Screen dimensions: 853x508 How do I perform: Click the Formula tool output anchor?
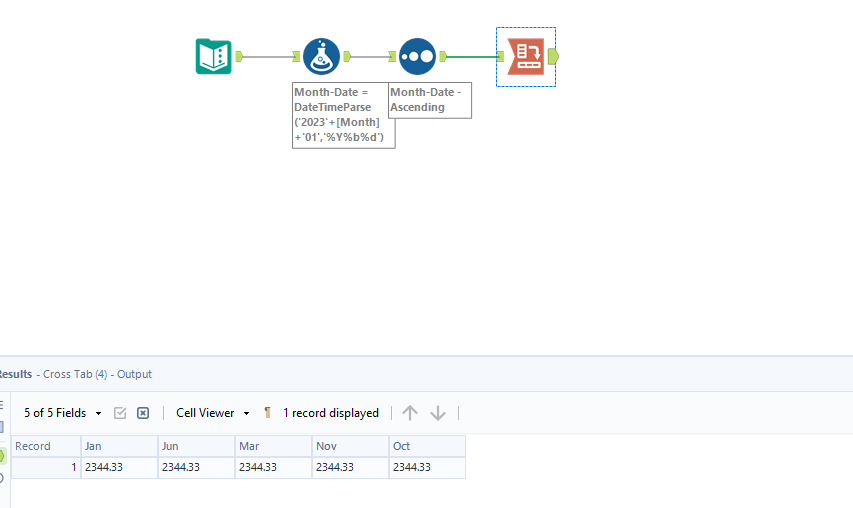[x=347, y=57]
